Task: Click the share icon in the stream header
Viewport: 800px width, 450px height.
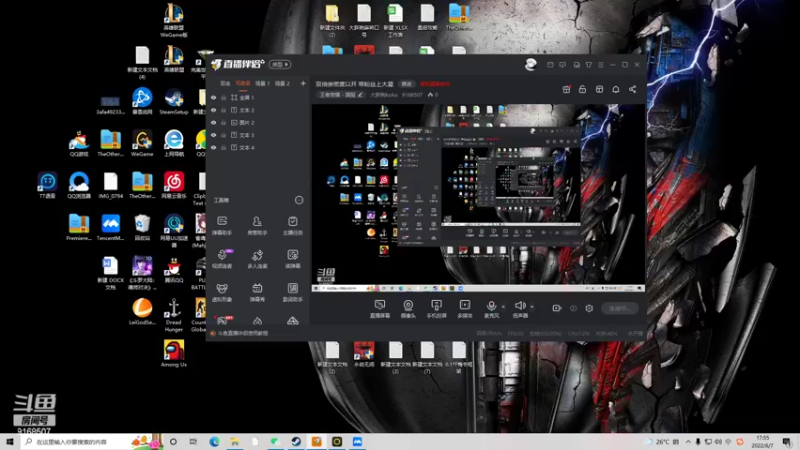Action: [x=632, y=89]
